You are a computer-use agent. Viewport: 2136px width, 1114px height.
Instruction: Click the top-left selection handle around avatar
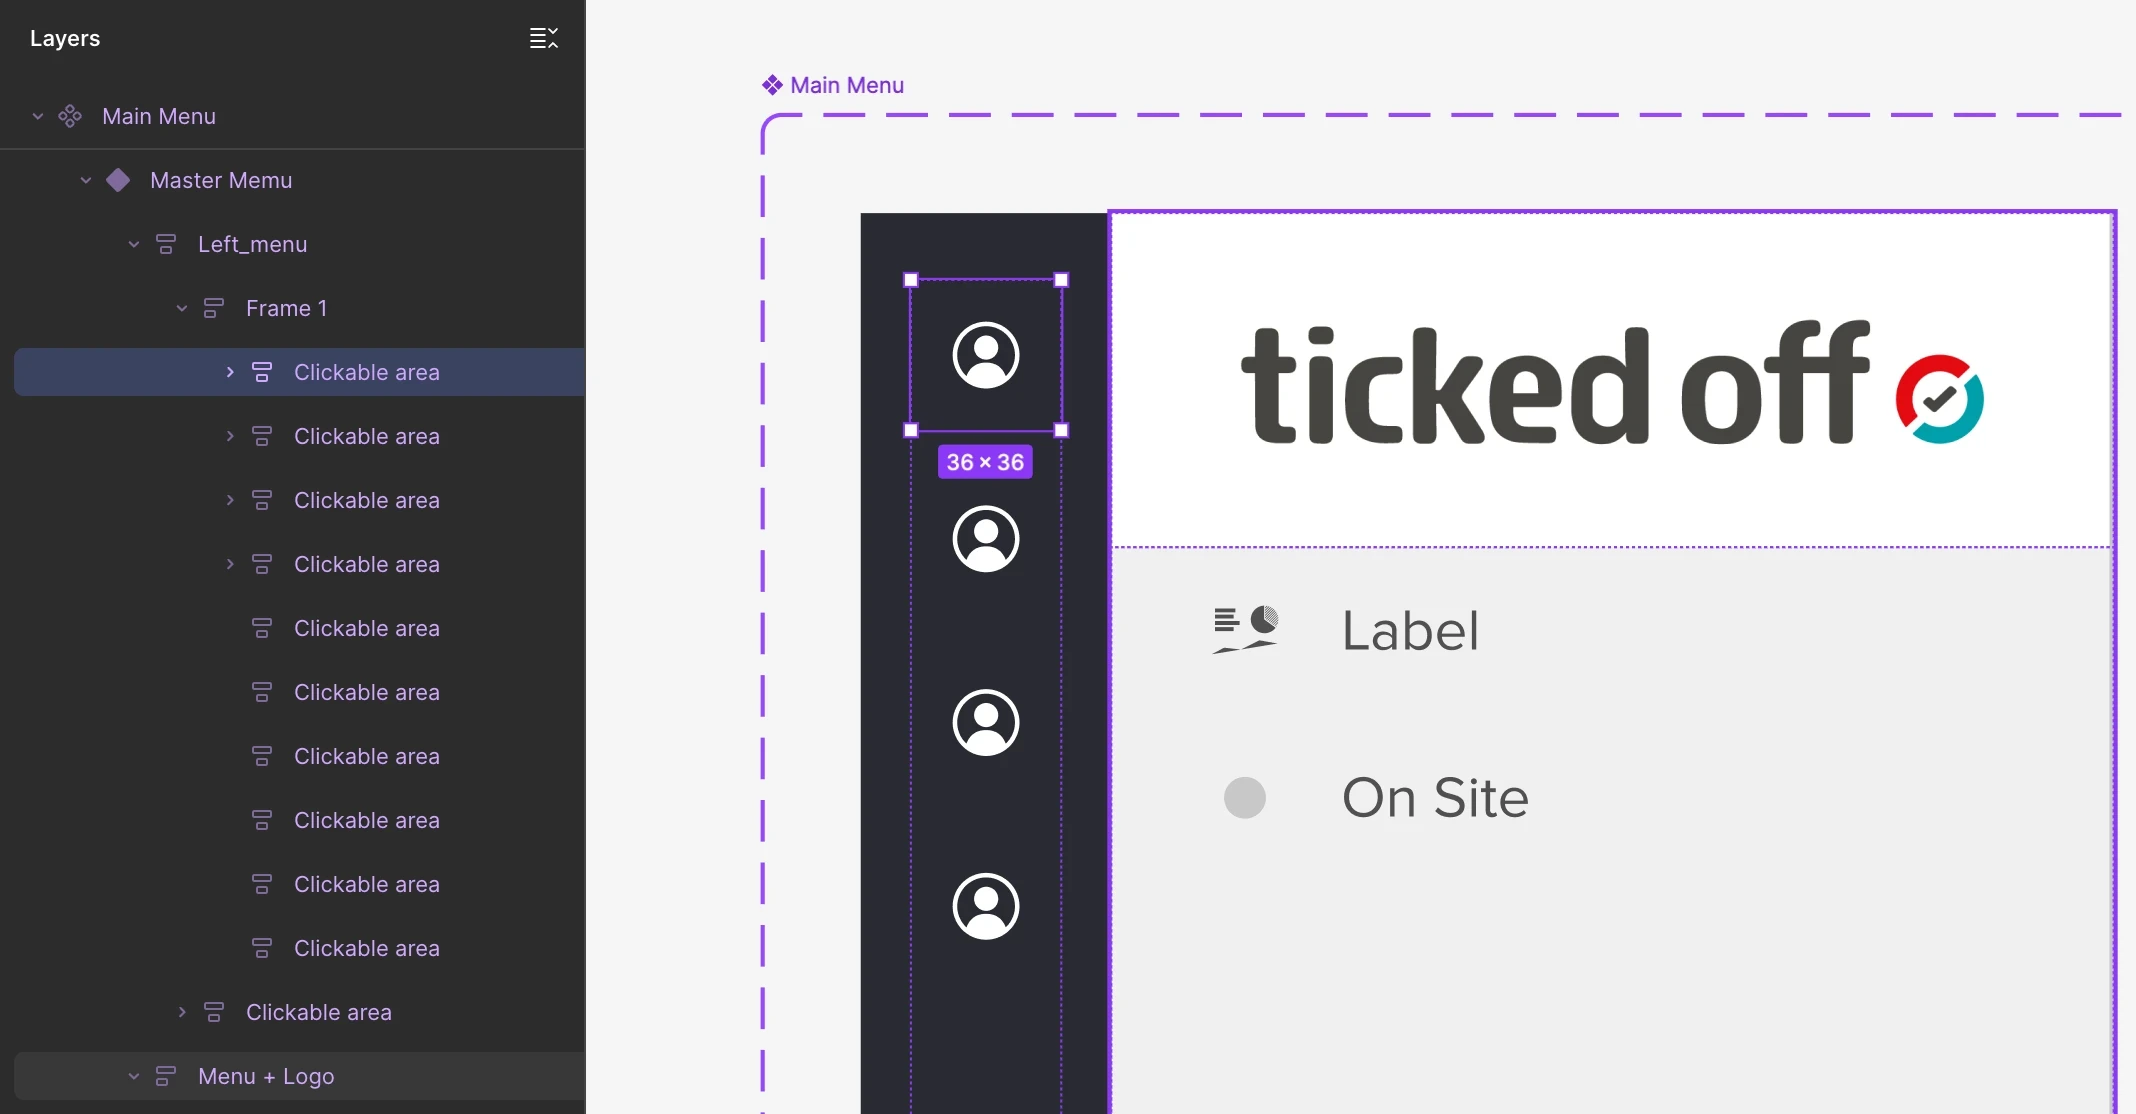click(x=911, y=280)
